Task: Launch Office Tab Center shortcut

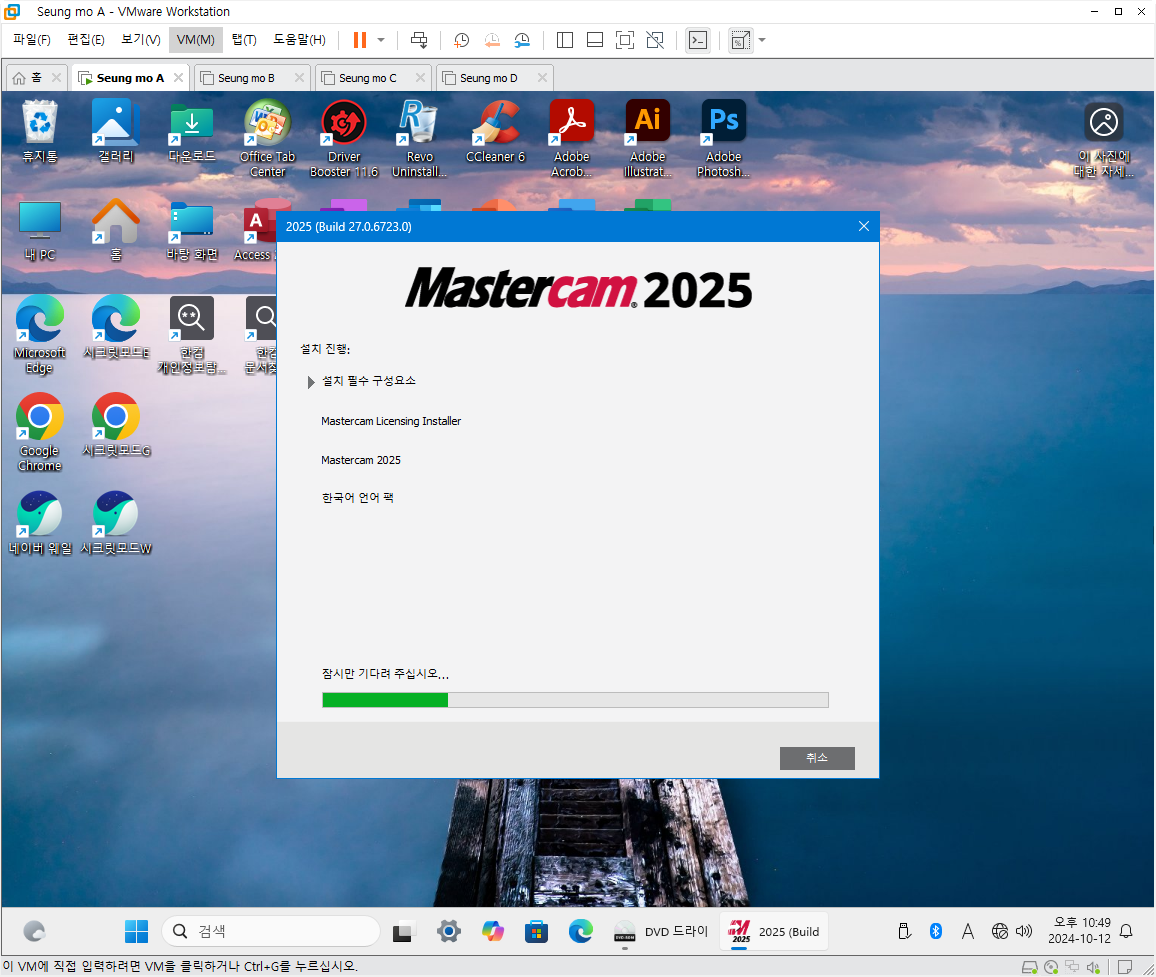Action: pyautogui.click(x=268, y=139)
